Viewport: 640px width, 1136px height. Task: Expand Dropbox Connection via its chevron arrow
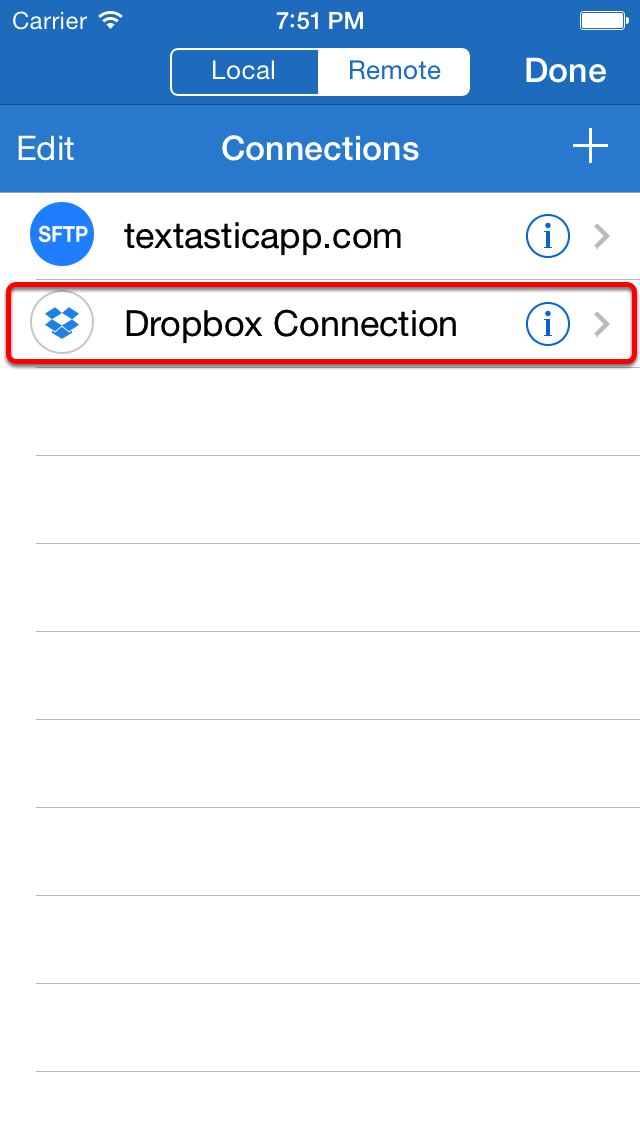click(x=602, y=325)
